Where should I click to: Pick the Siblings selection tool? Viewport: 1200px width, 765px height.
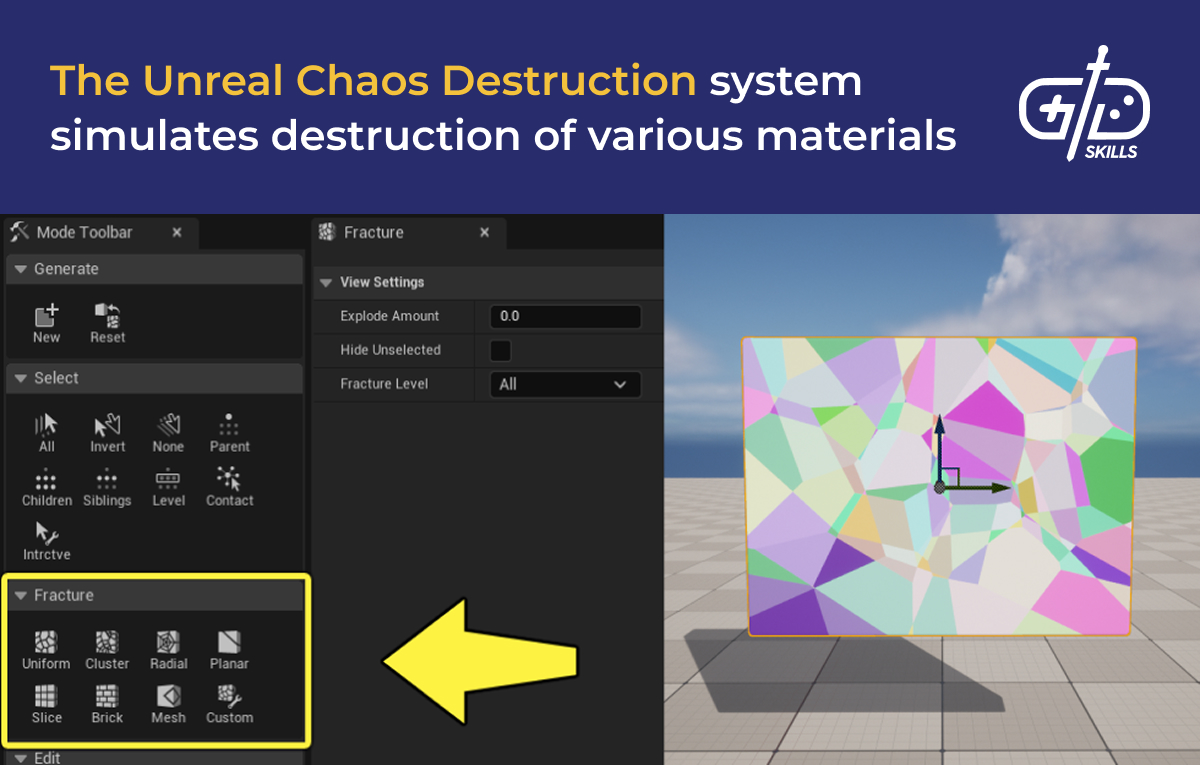click(x=107, y=487)
